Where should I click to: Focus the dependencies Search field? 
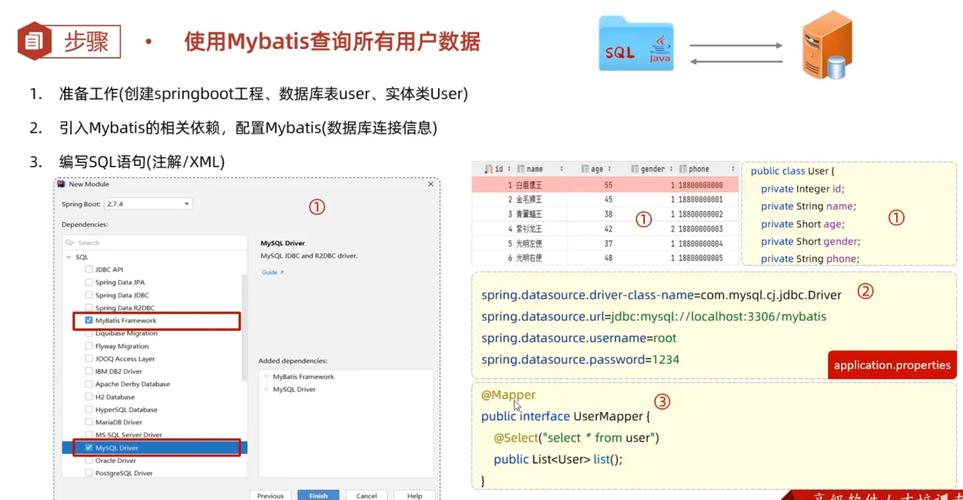tap(155, 243)
